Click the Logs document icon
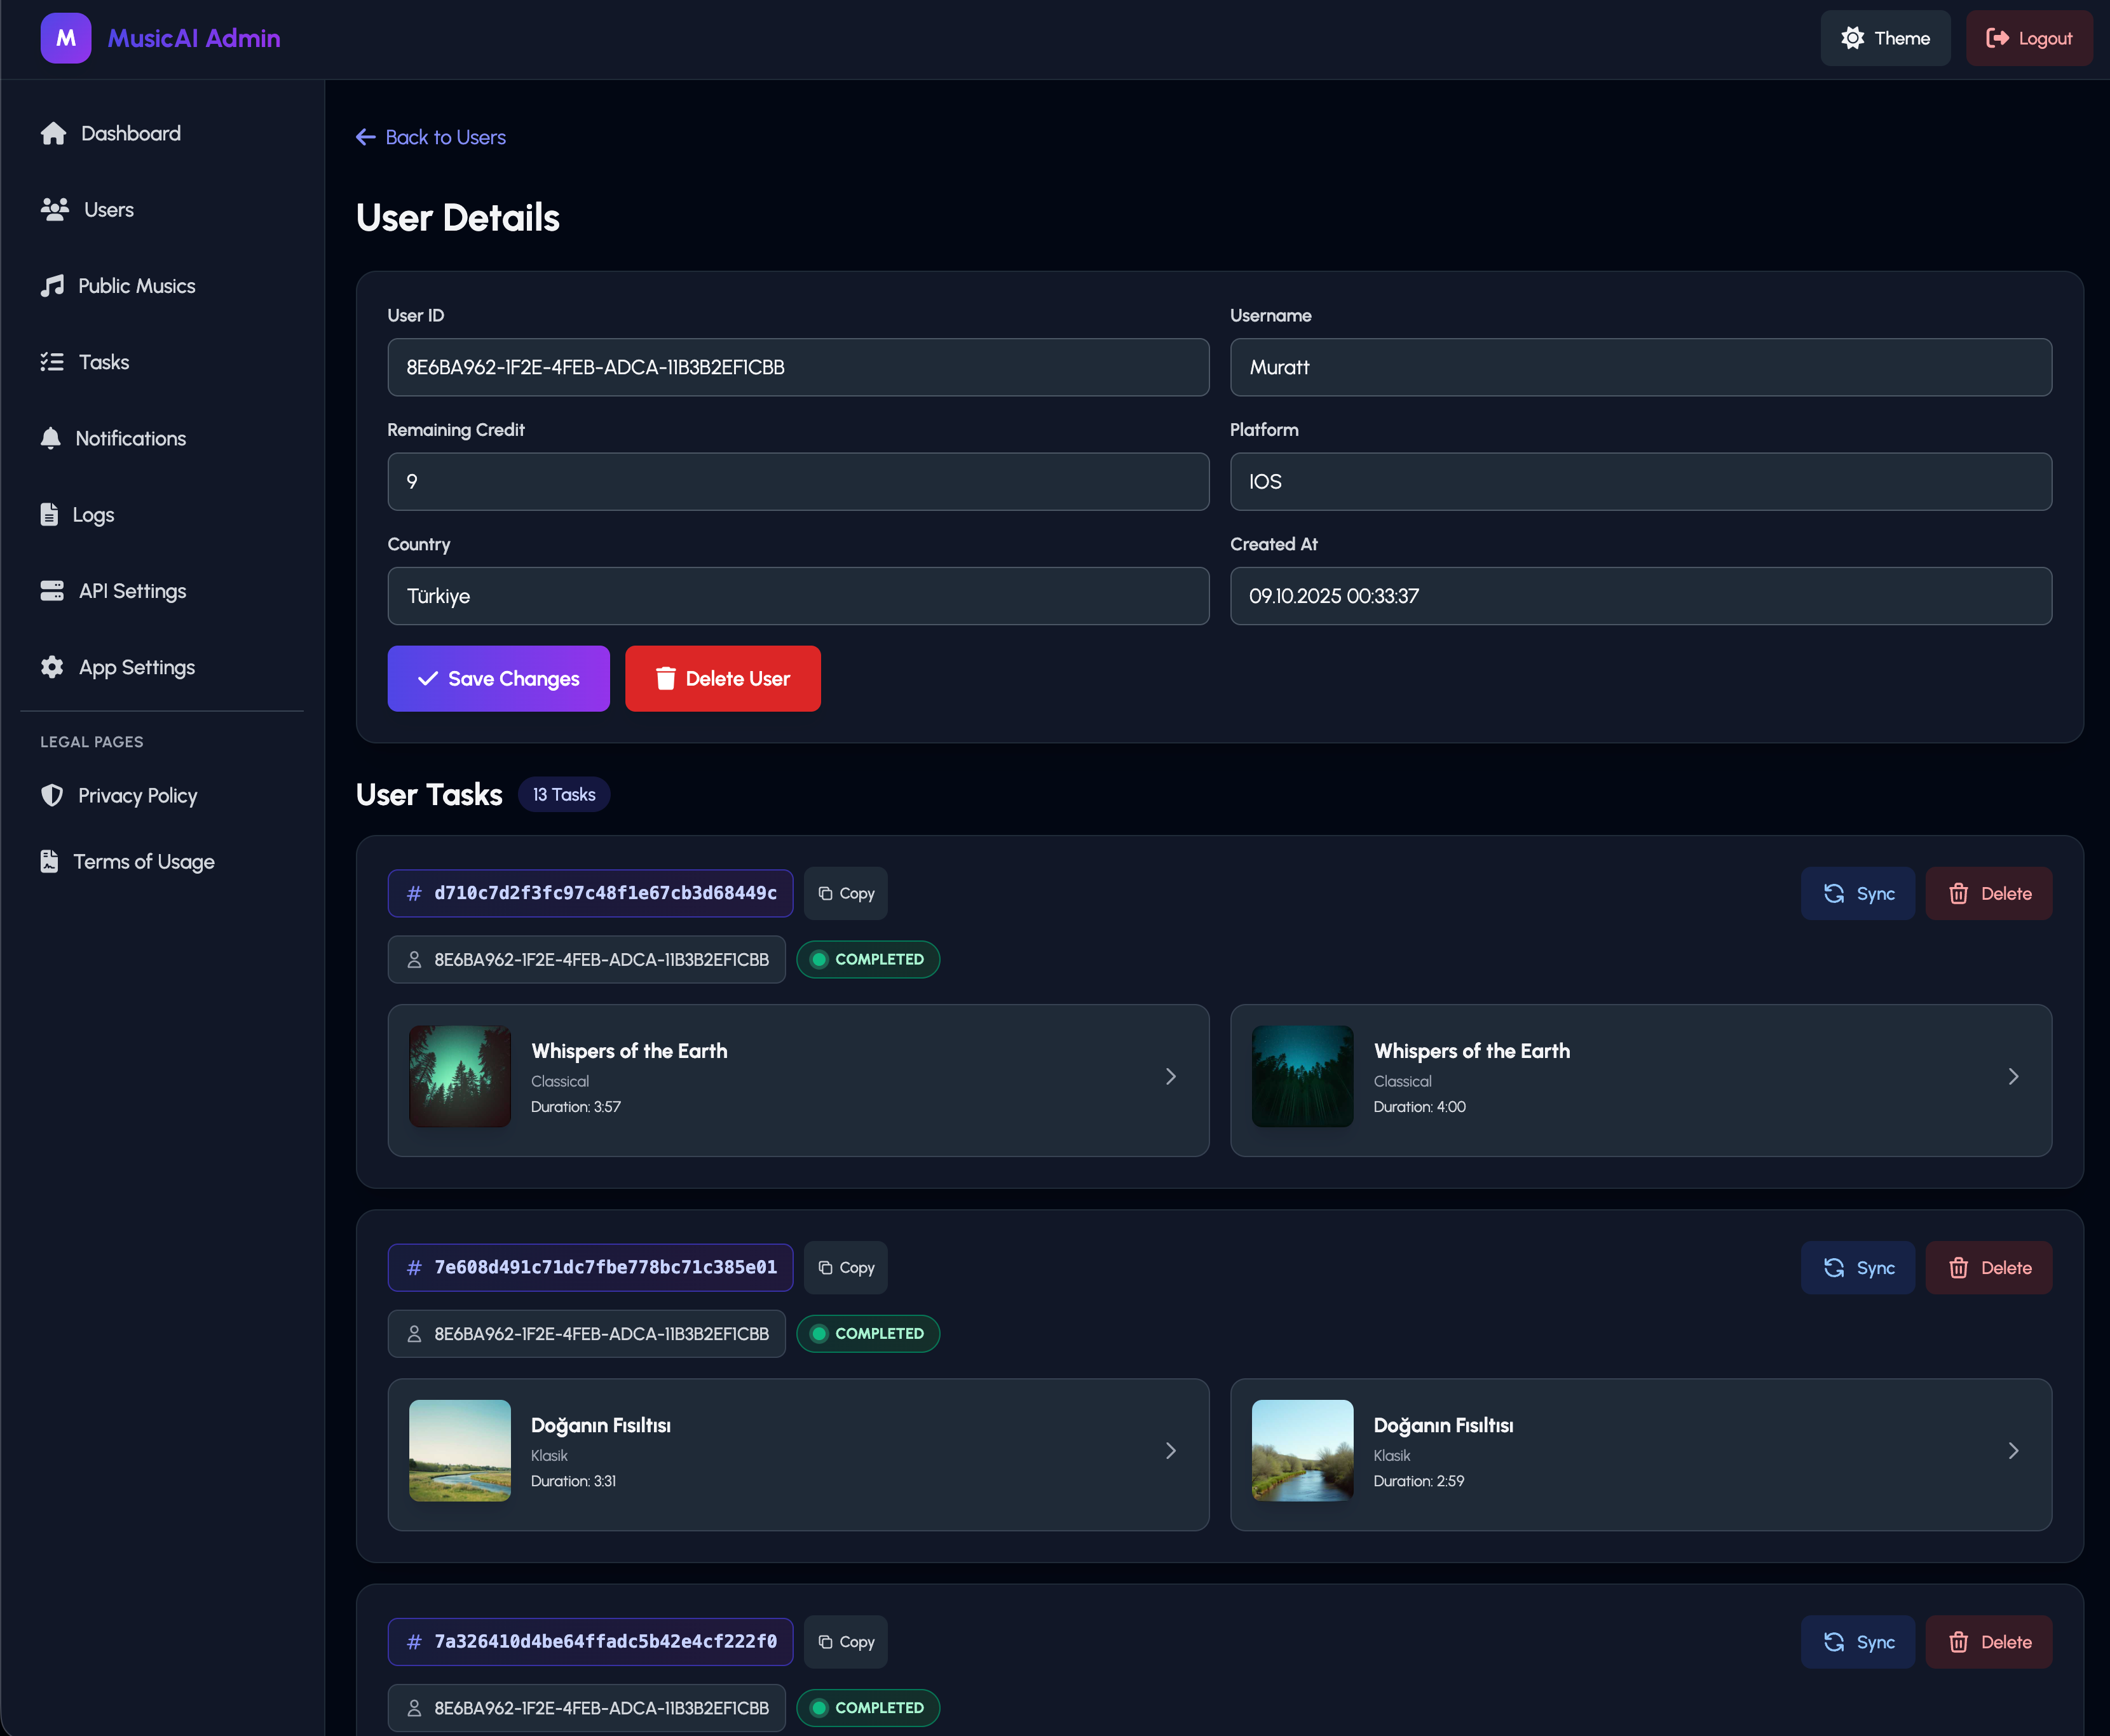This screenshot has width=2110, height=1736. pyautogui.click(x=49, y=514)
